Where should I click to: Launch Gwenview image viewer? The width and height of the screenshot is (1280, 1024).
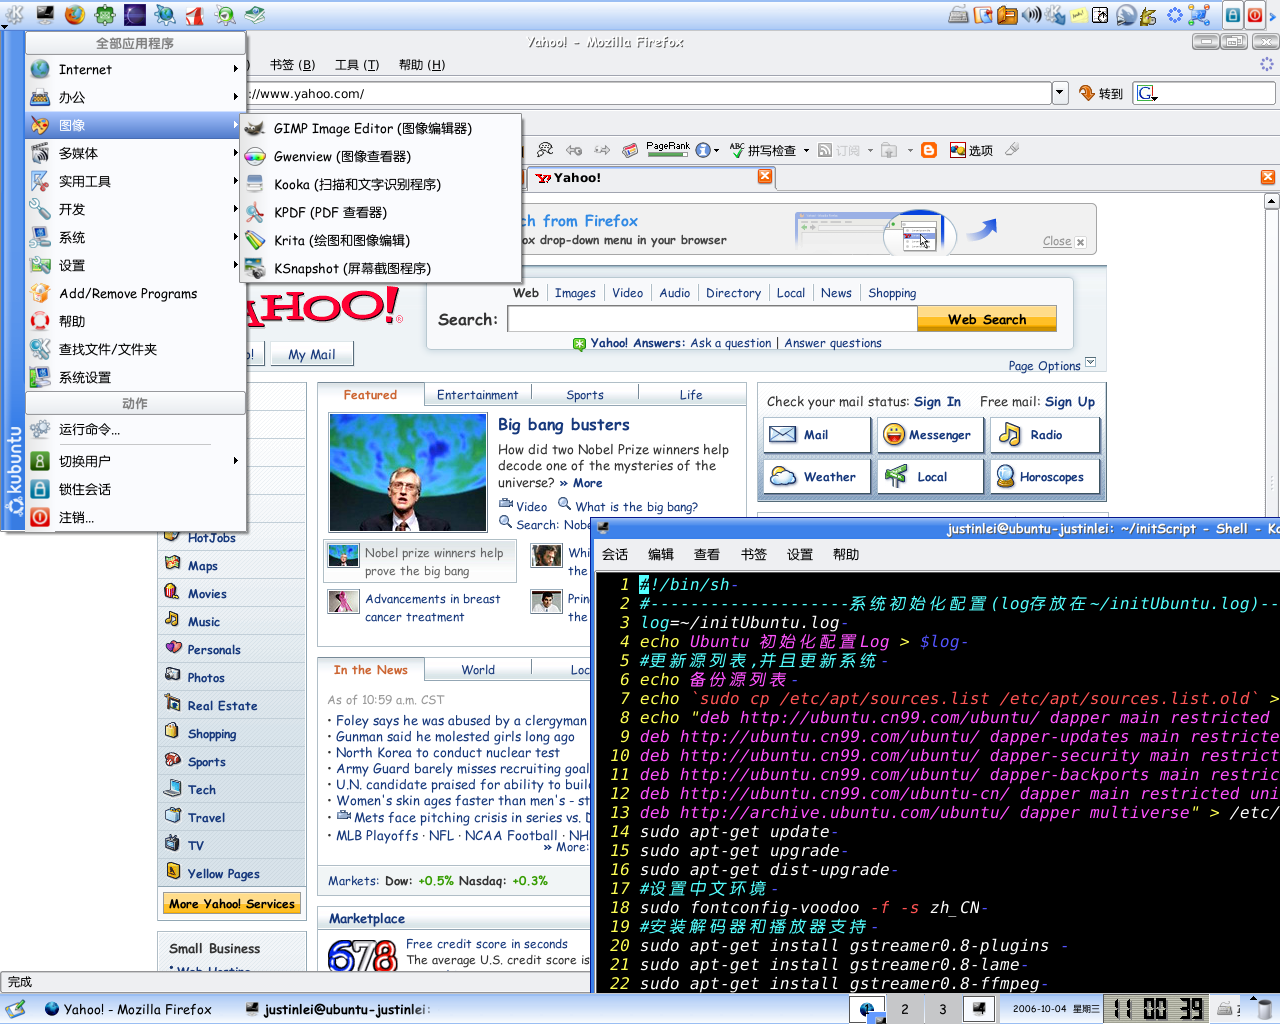tap(380, 156)
